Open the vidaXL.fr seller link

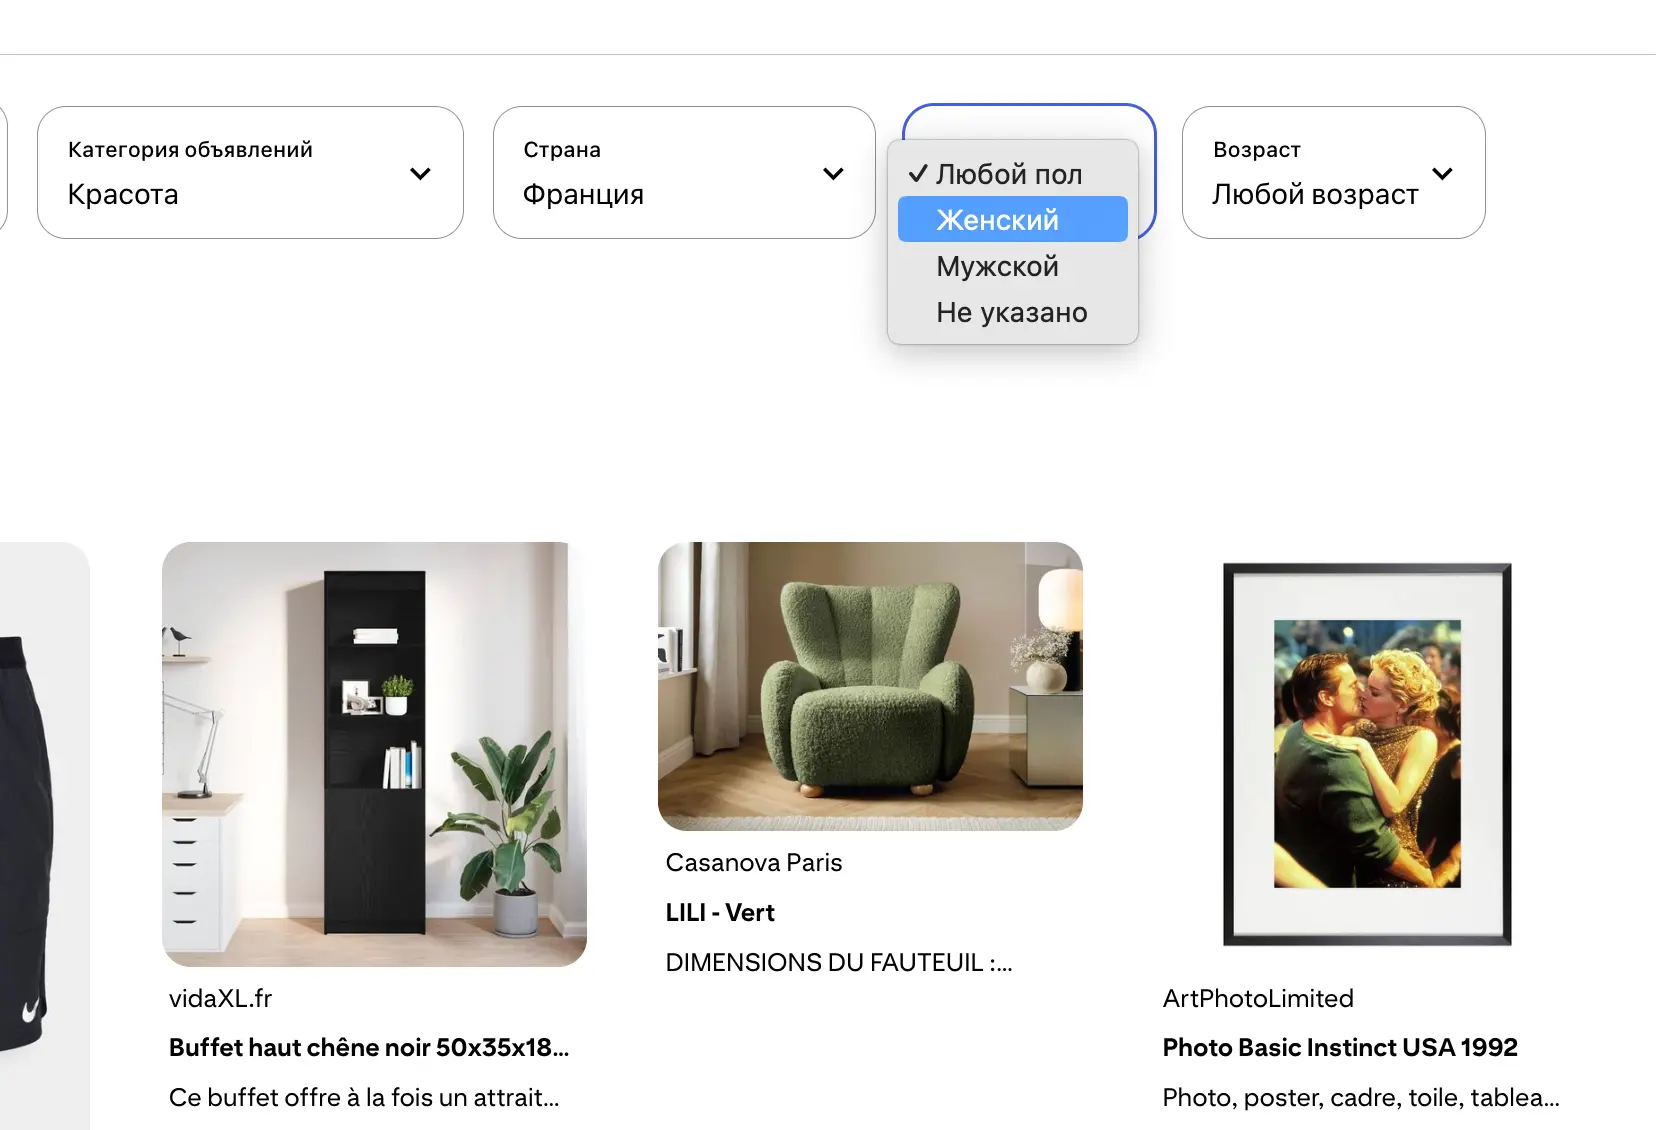point(220,998)
